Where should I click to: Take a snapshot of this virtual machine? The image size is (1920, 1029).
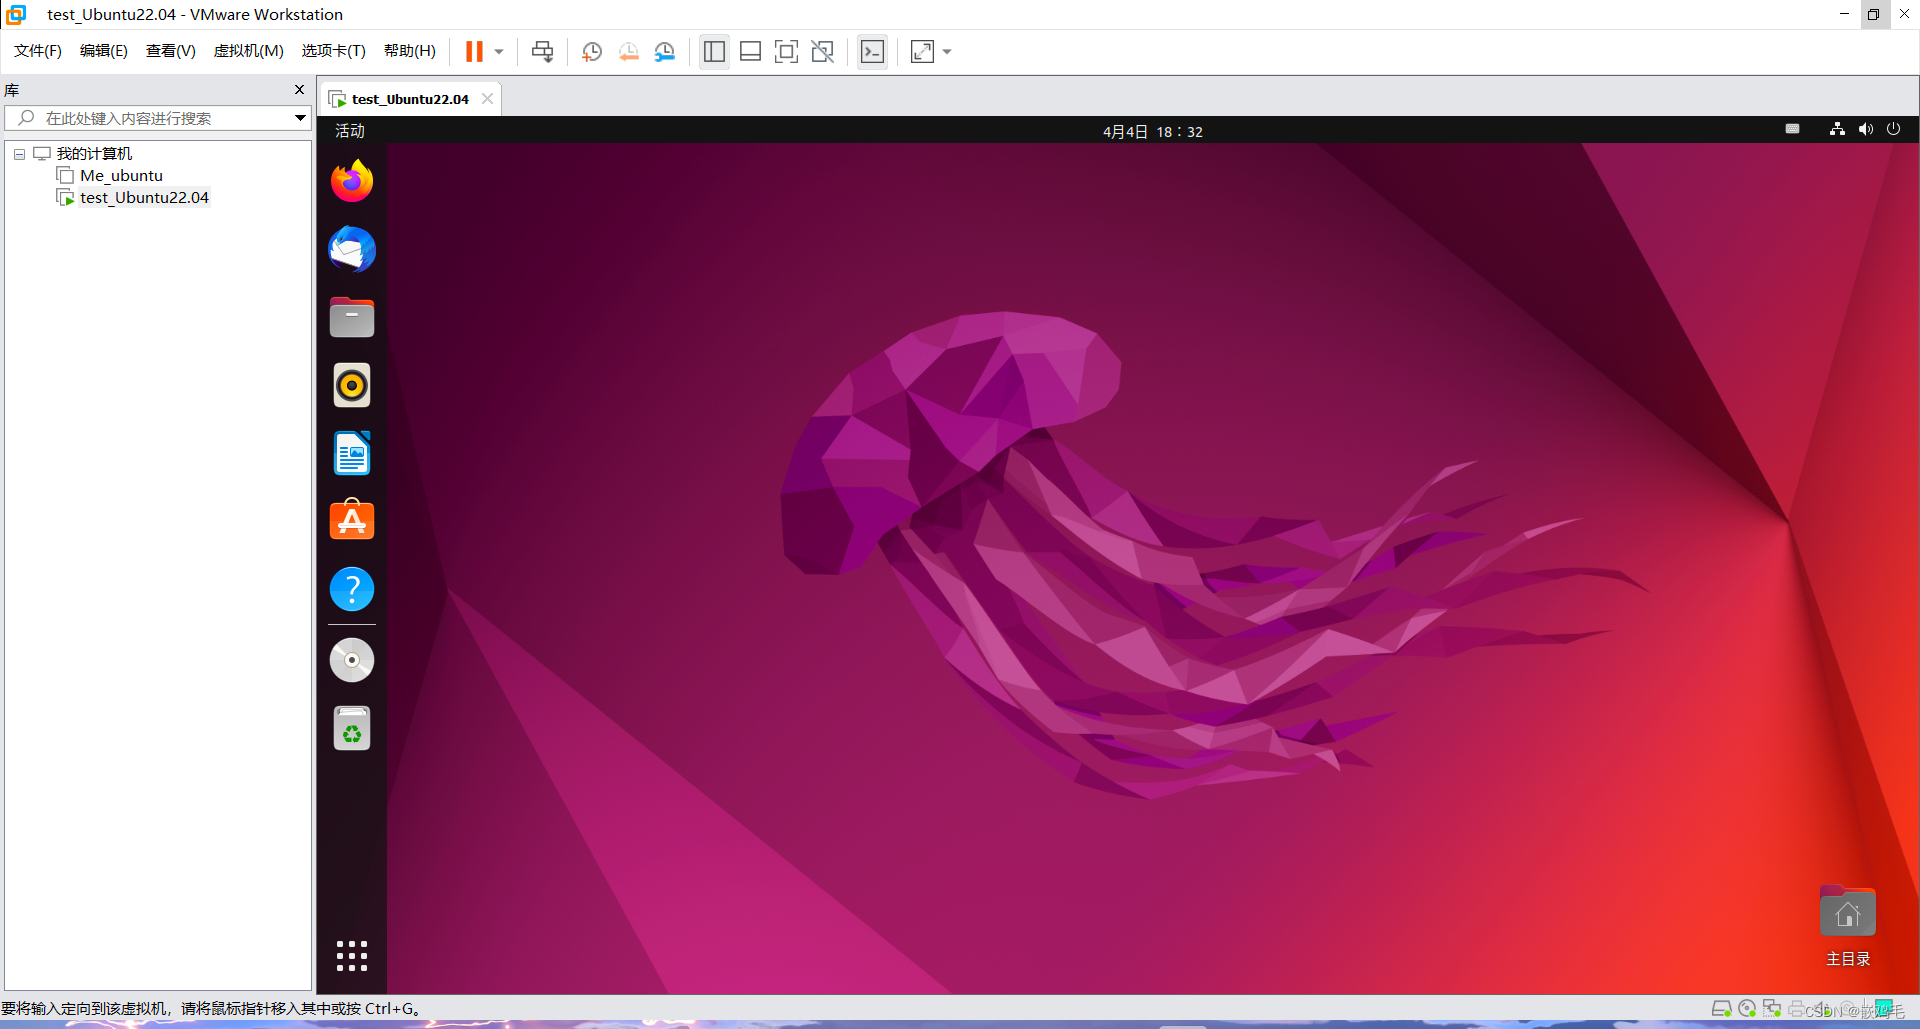[x=592, y=51]
